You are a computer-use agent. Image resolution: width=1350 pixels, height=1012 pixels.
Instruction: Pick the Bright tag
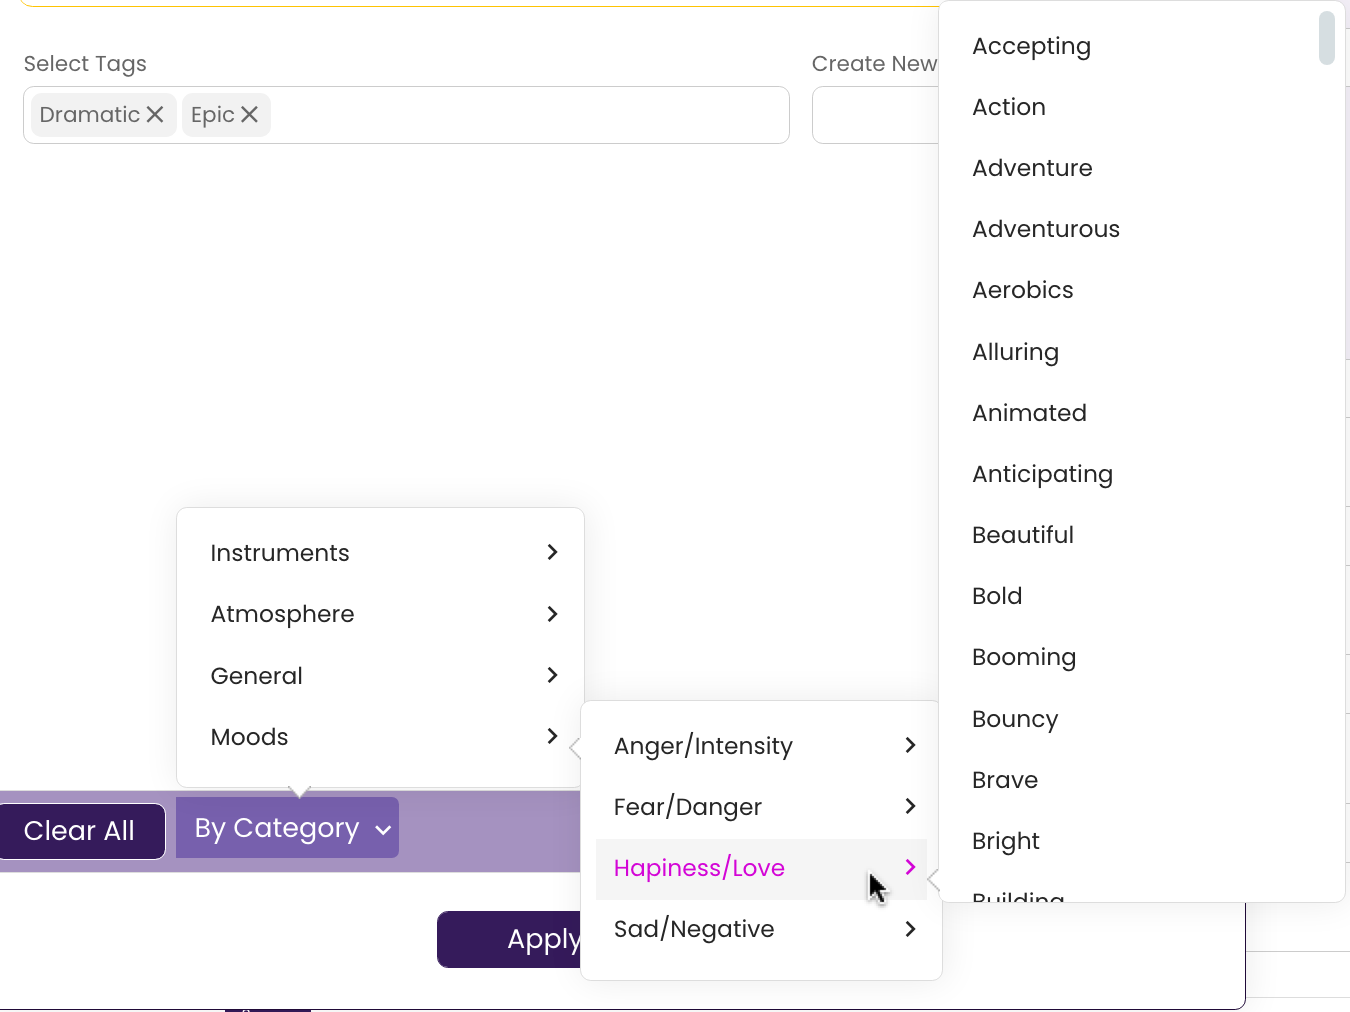point(1006,841)
